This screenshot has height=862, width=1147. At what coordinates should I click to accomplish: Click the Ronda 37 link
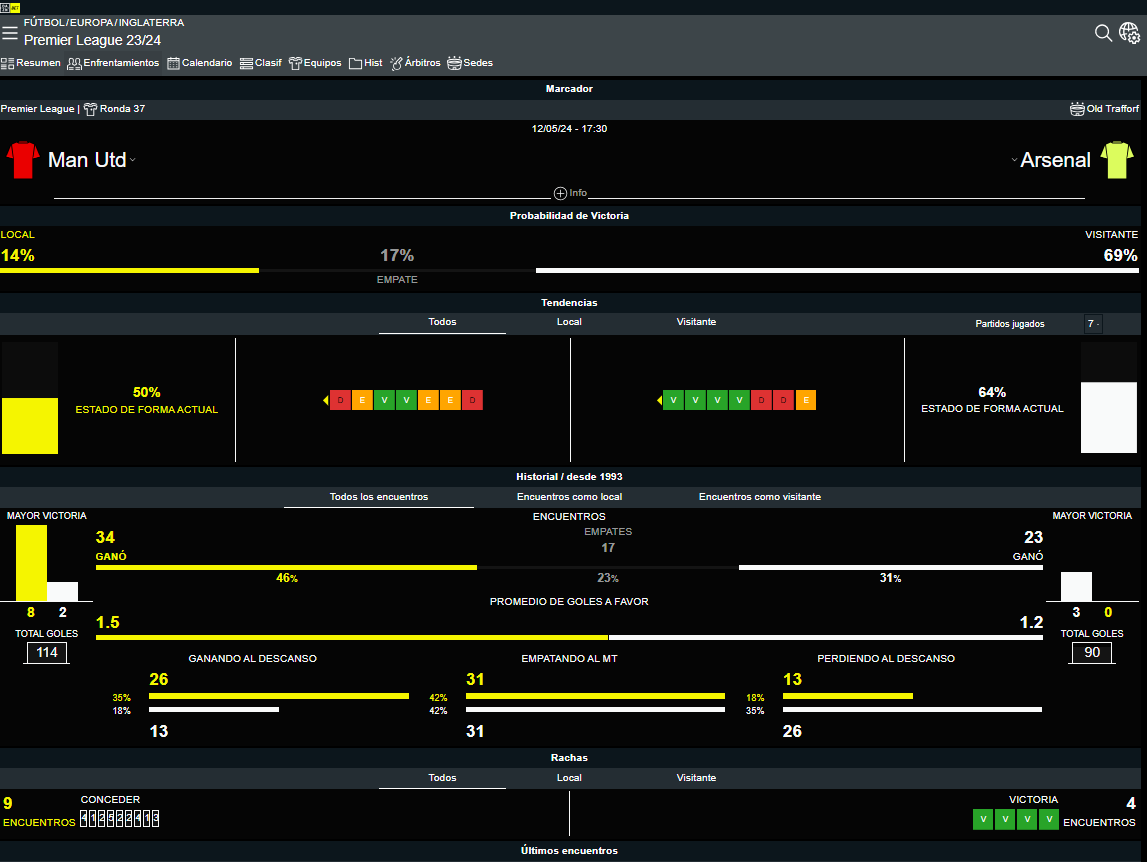(x=115, y=109)
